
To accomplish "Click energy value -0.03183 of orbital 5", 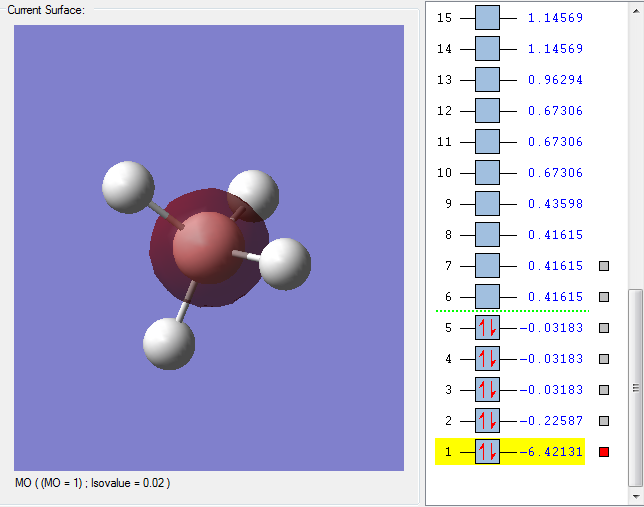I will click(551, 328).
